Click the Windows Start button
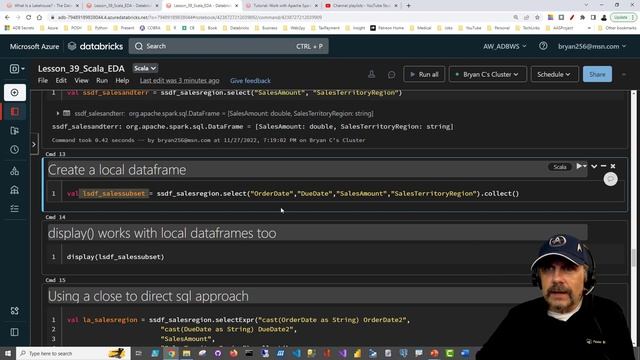 tap(8, 353)
